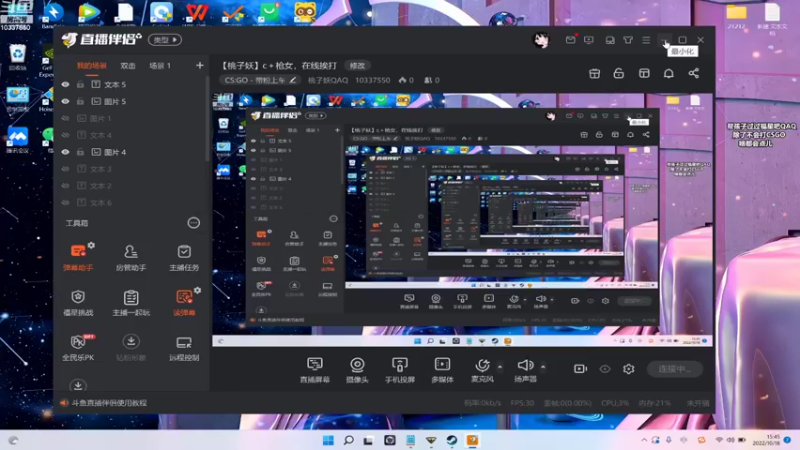Click the record video camera icon

pos(580,368)
